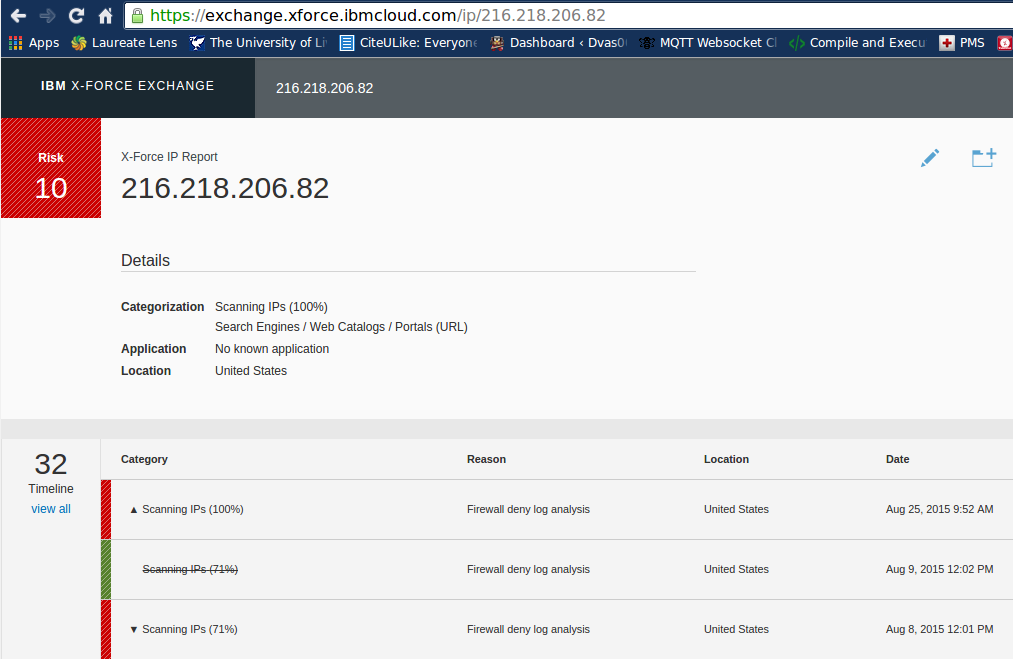Click the view all timeline link
Viewport: 1013px width, 659px height.
51,509
